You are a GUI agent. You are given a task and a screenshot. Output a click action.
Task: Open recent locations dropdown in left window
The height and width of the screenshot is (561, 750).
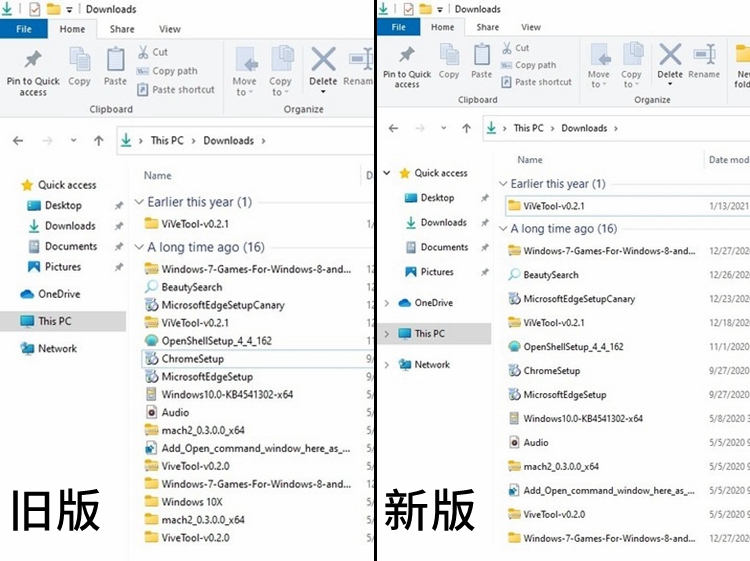pyautogui.click(x=73, y=141)
